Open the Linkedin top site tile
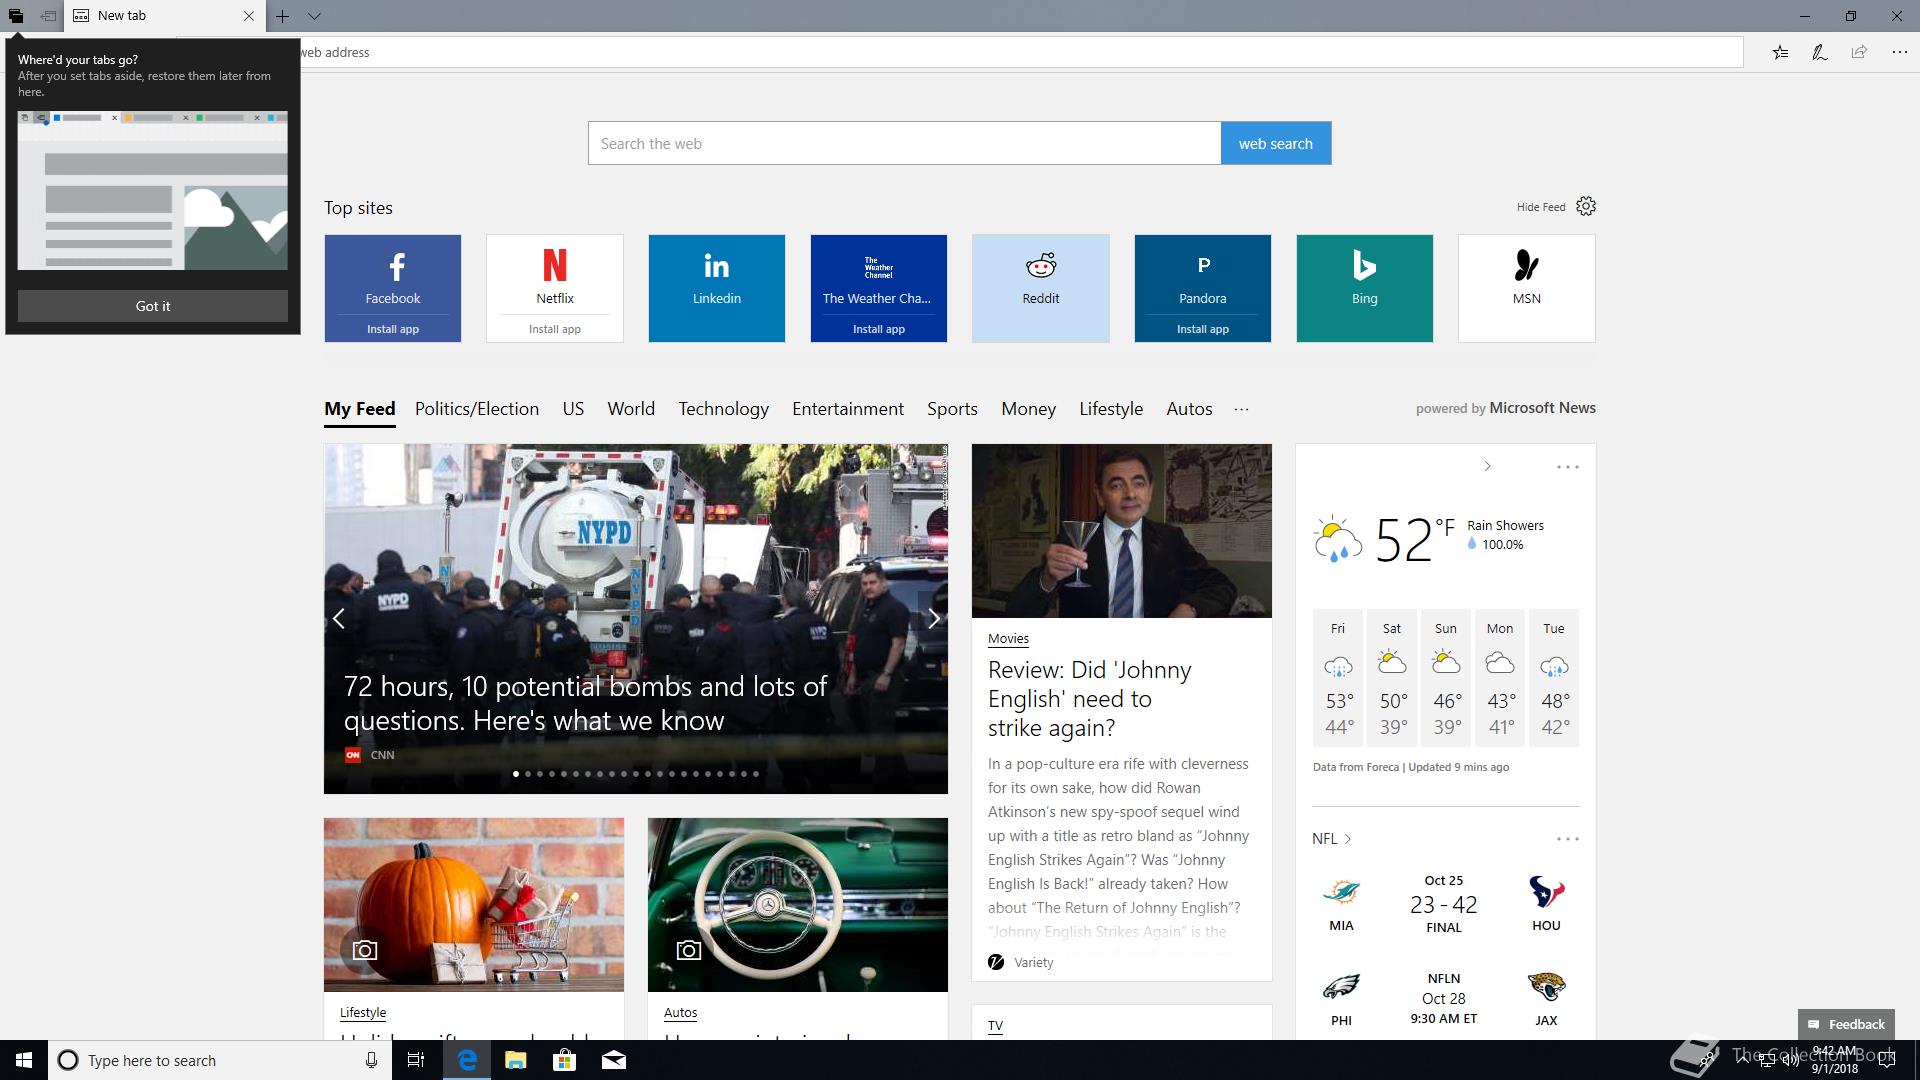Viewport: 1920px width, 1080px height. [717, 288]
